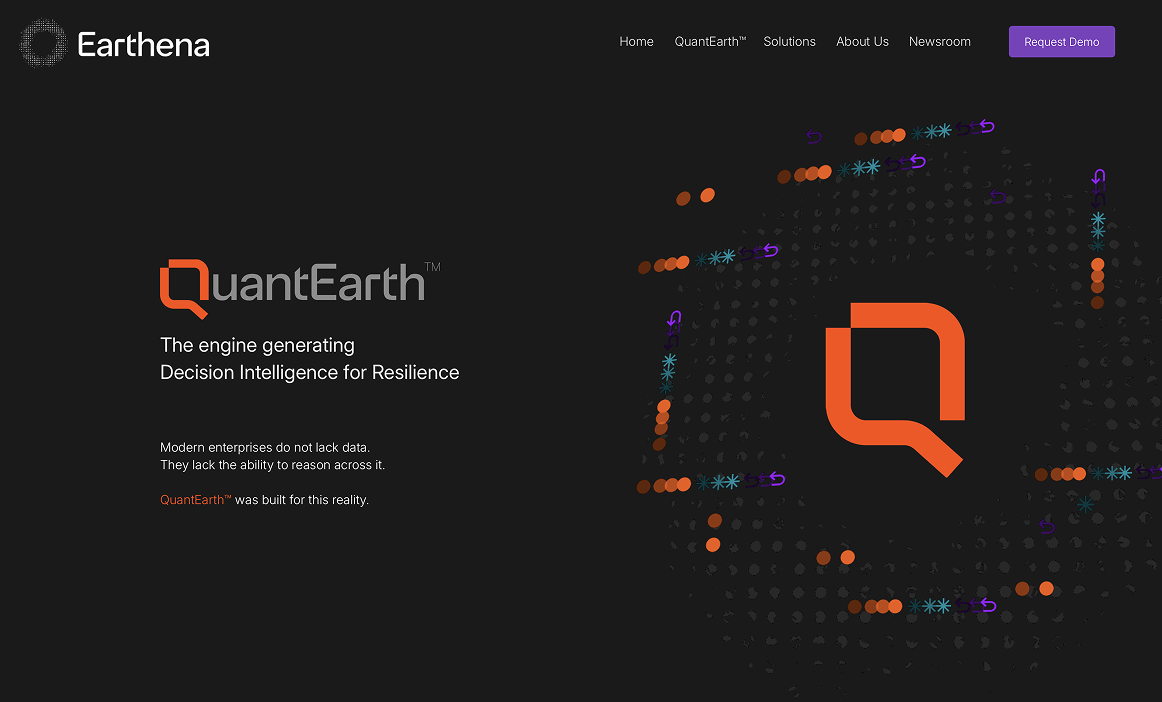Click the Earthena dotted-circle logo icon
This screenshot has width=1162, height=702.
[x=43, y=43]
